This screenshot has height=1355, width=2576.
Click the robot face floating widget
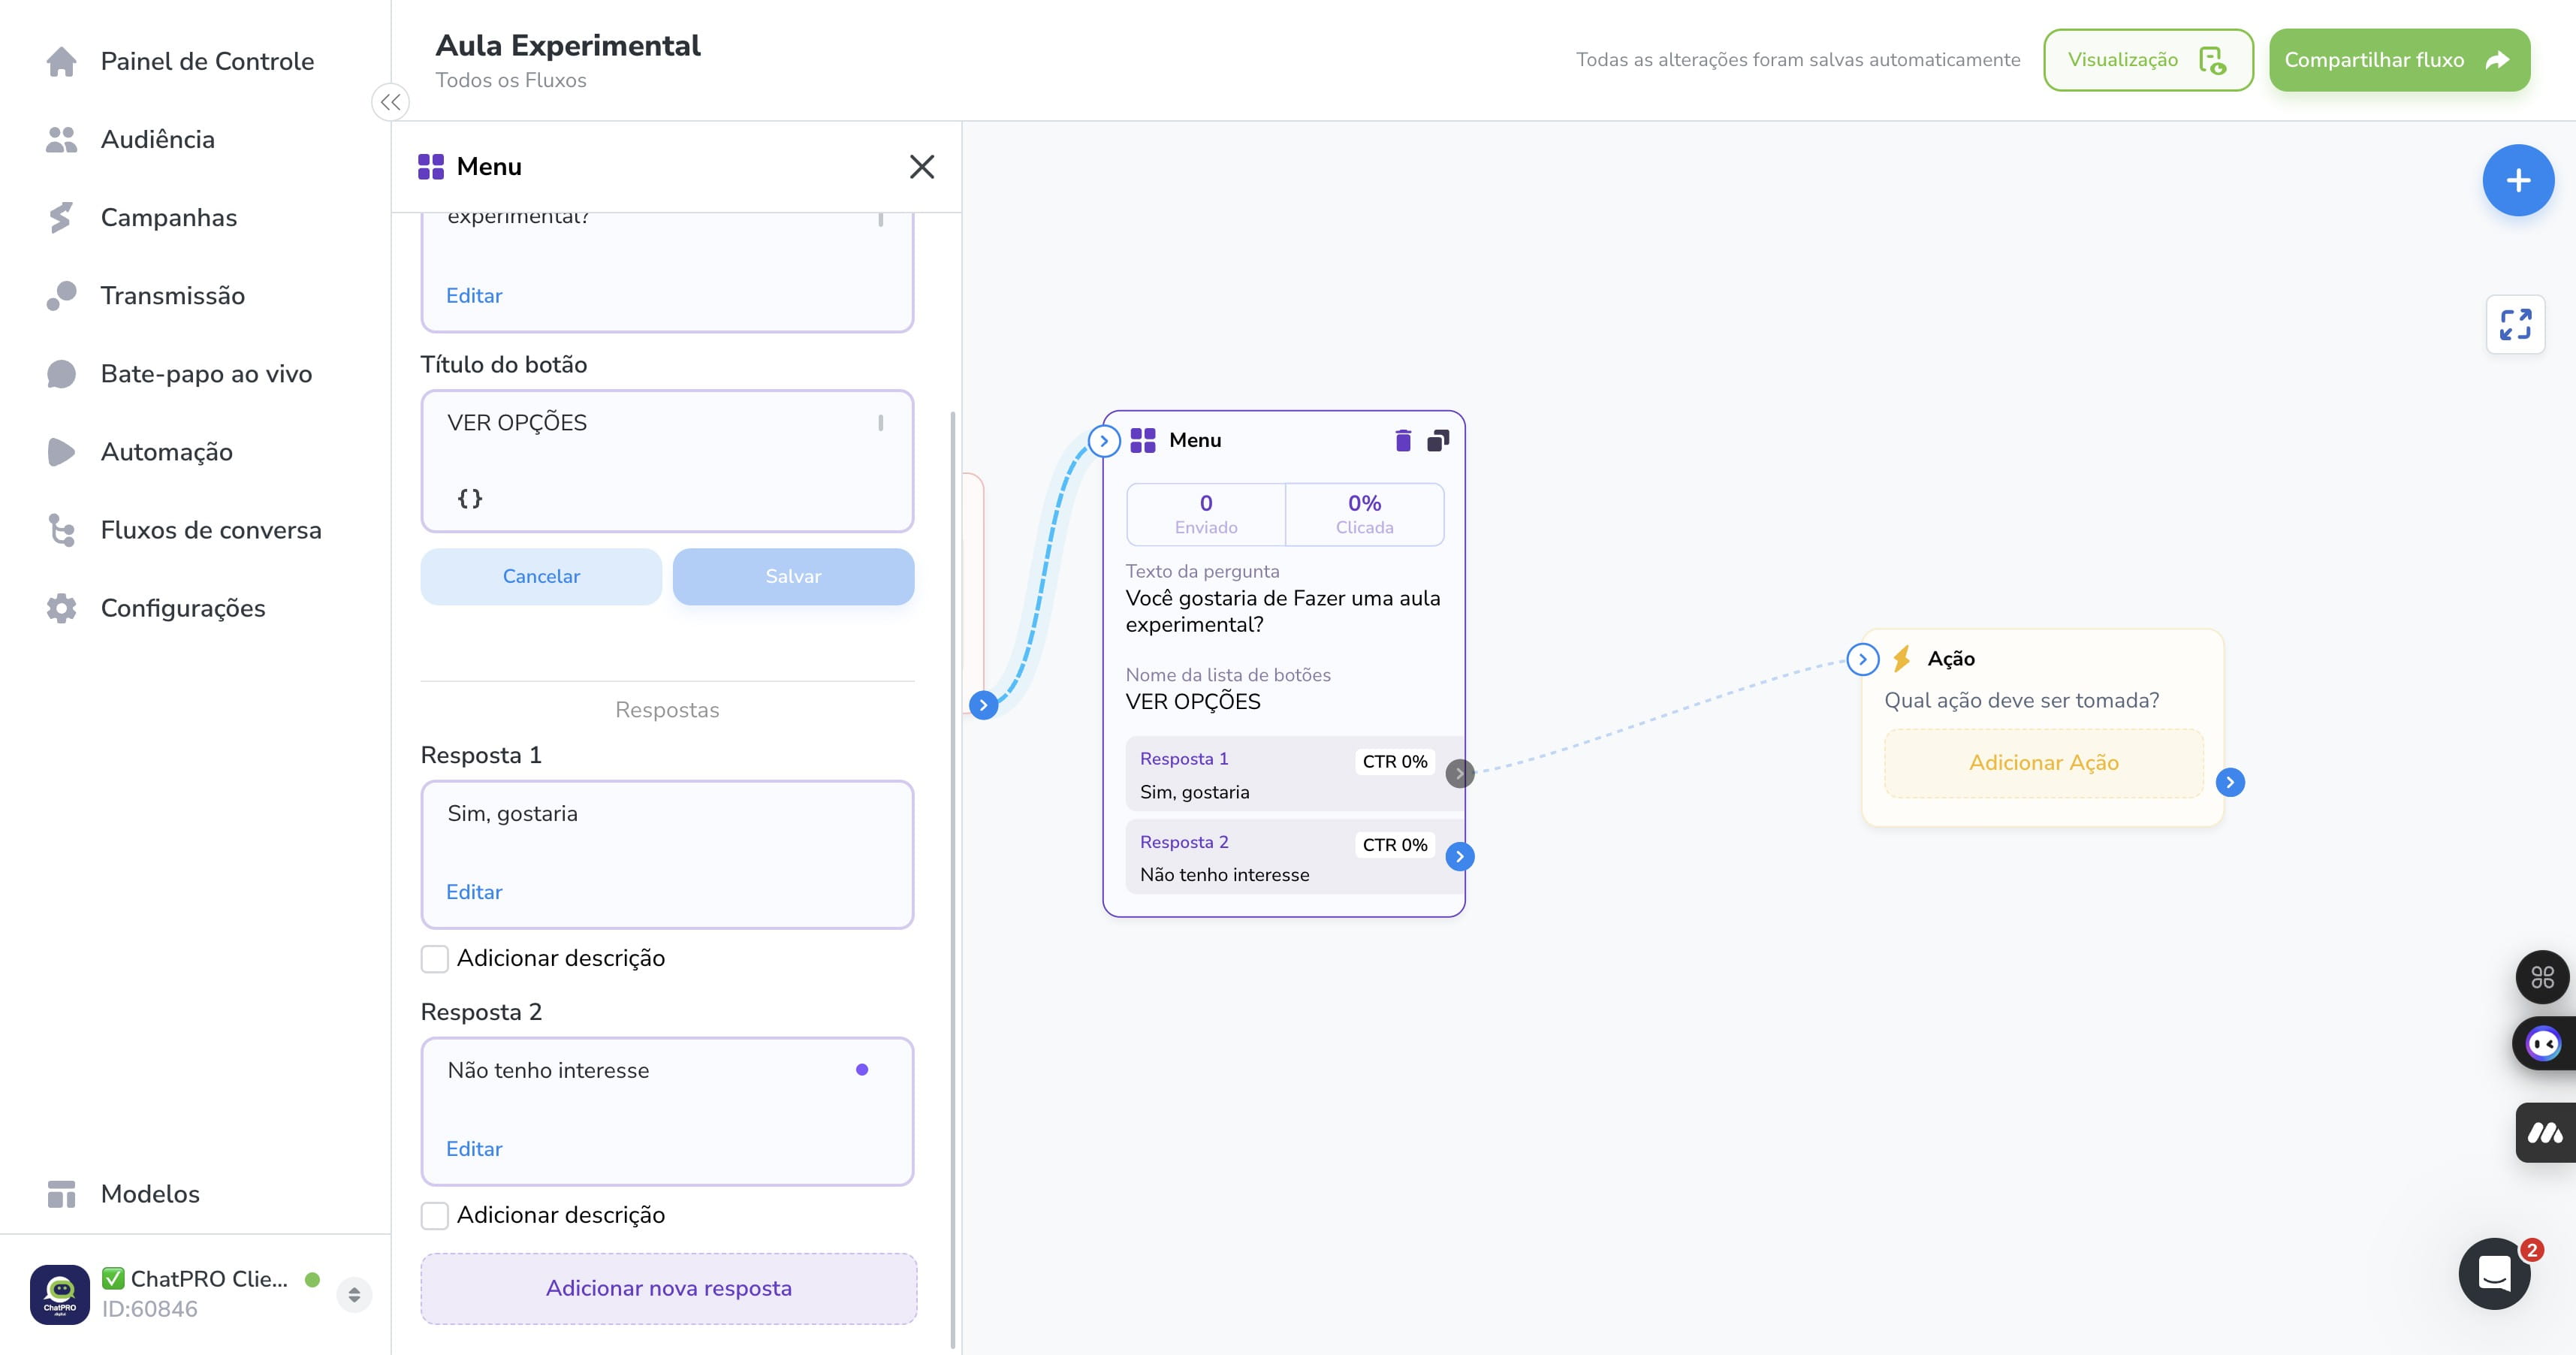(x=2543, y=1044)
